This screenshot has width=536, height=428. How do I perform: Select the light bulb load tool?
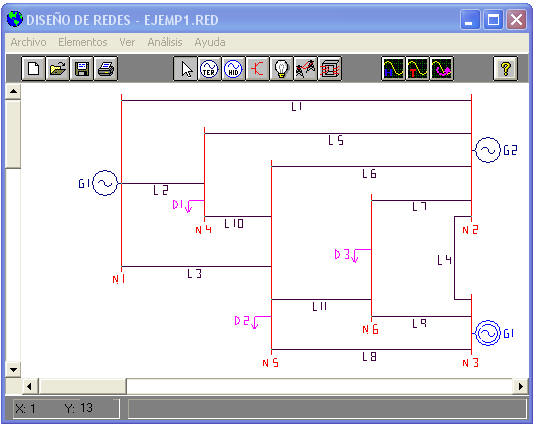[281, 69]
